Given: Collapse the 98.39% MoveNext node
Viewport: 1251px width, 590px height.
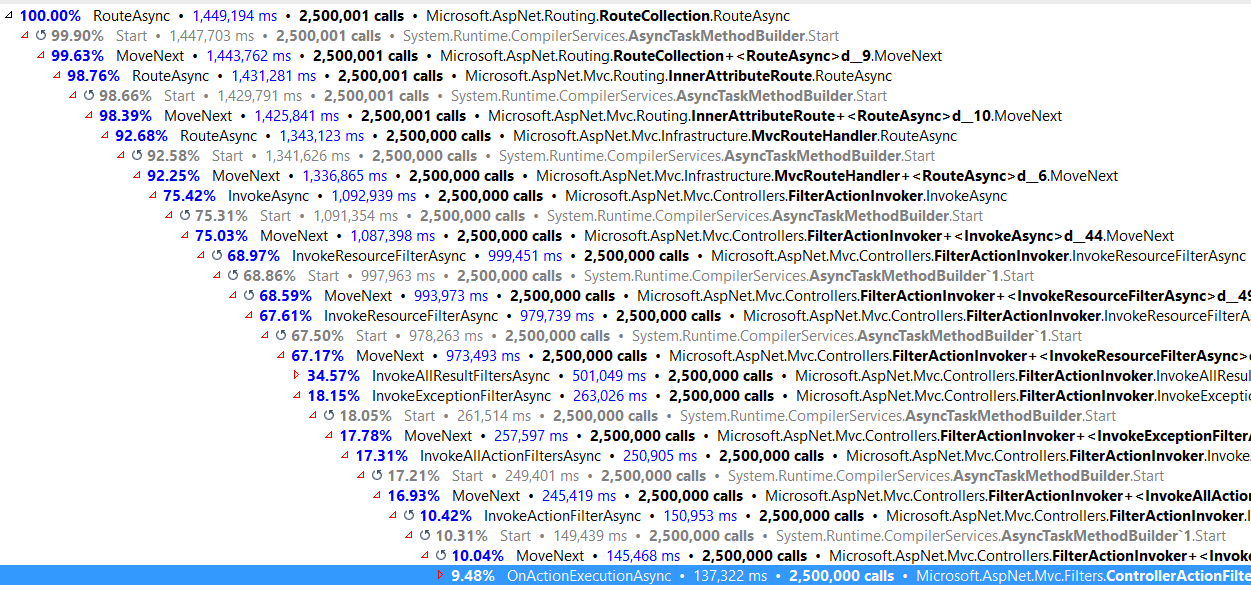Looking at the screenshot, I should pos(88,116).
